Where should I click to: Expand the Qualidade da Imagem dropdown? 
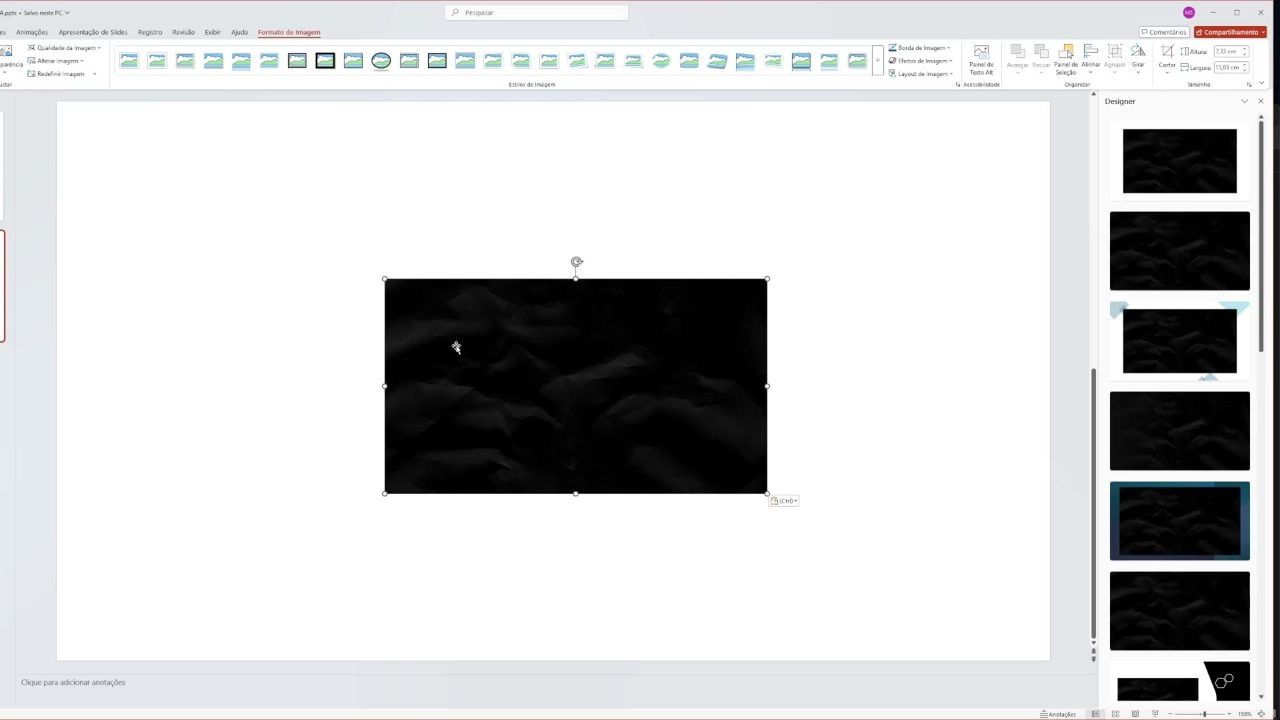(64, 48)
